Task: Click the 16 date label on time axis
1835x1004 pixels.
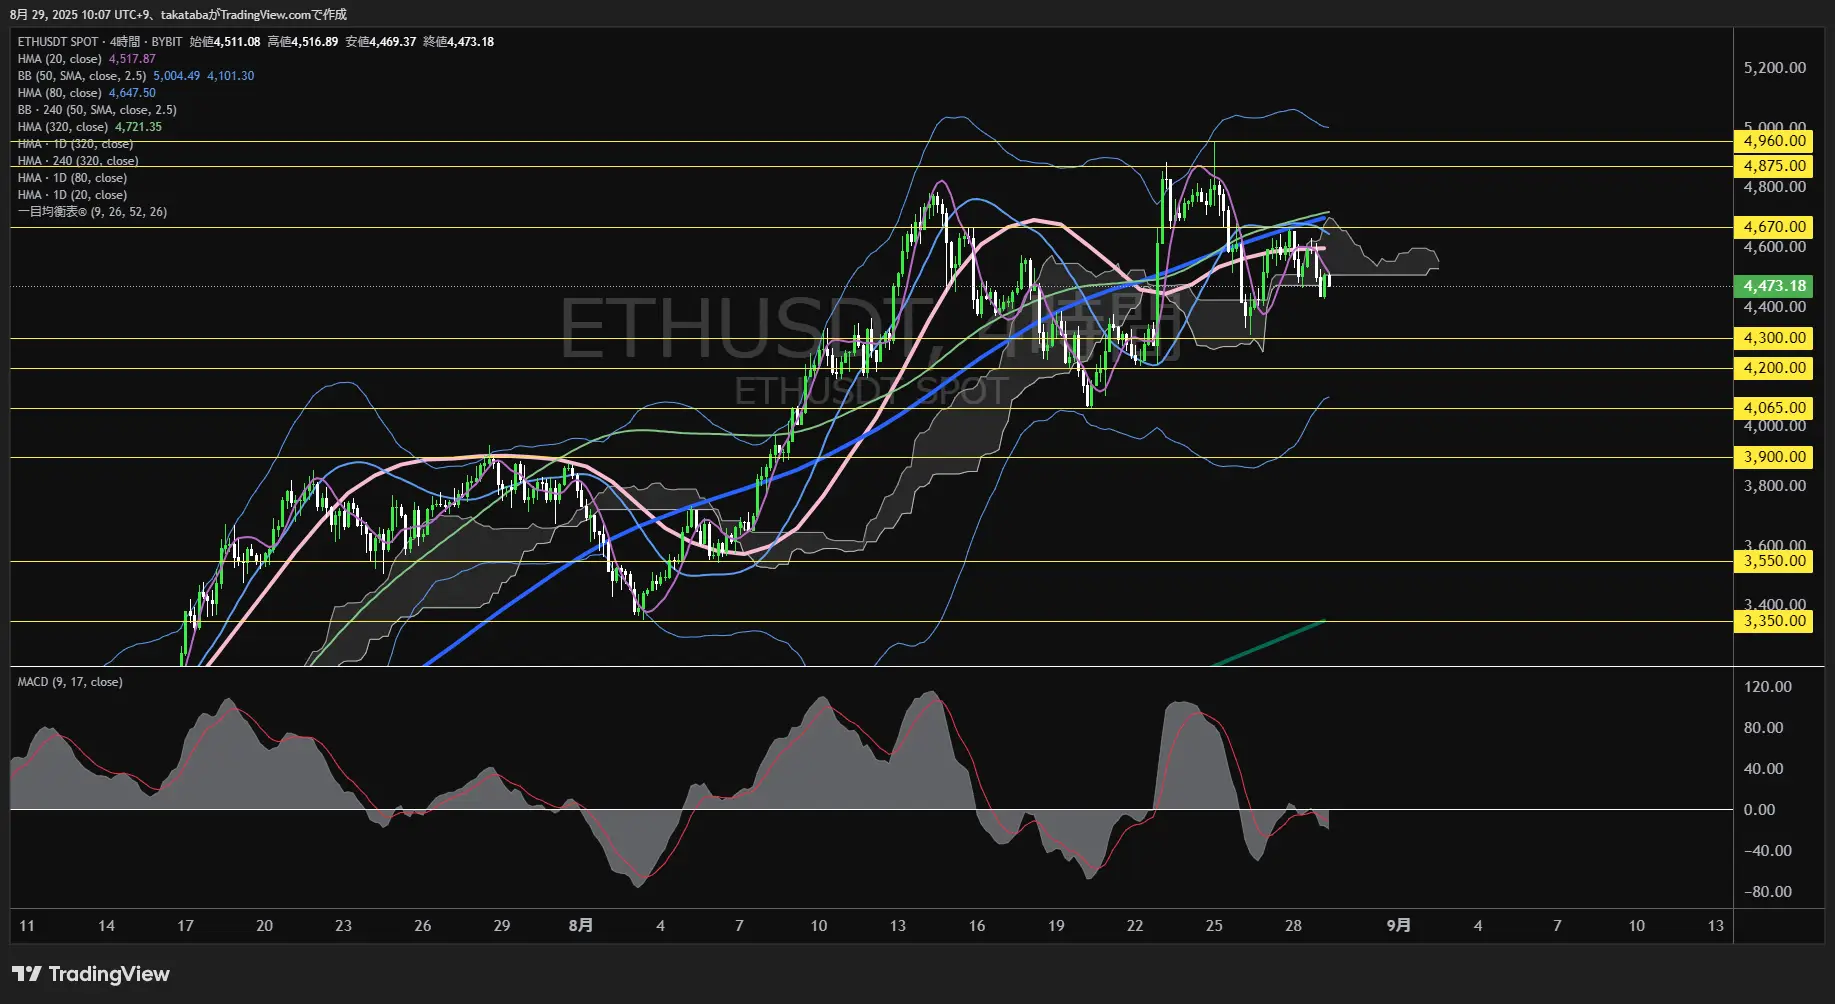Action: tap(977, 926)
